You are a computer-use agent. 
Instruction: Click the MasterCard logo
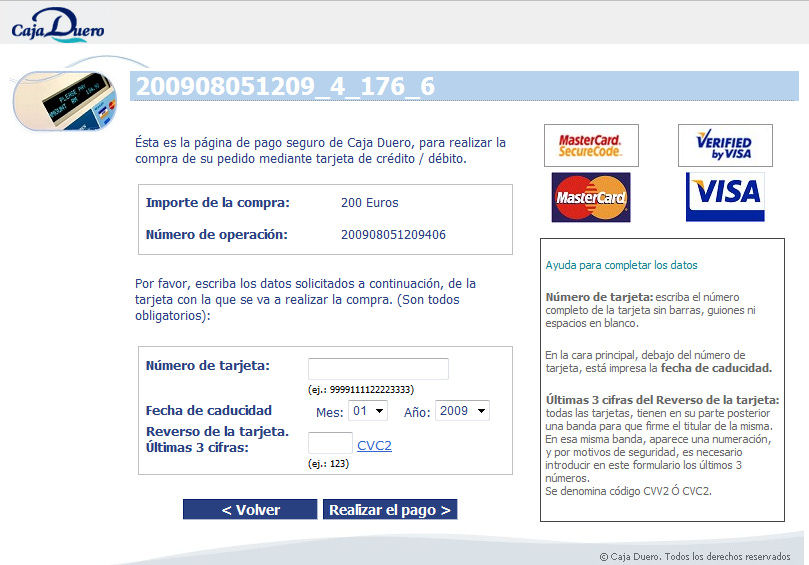click(591, 197)
